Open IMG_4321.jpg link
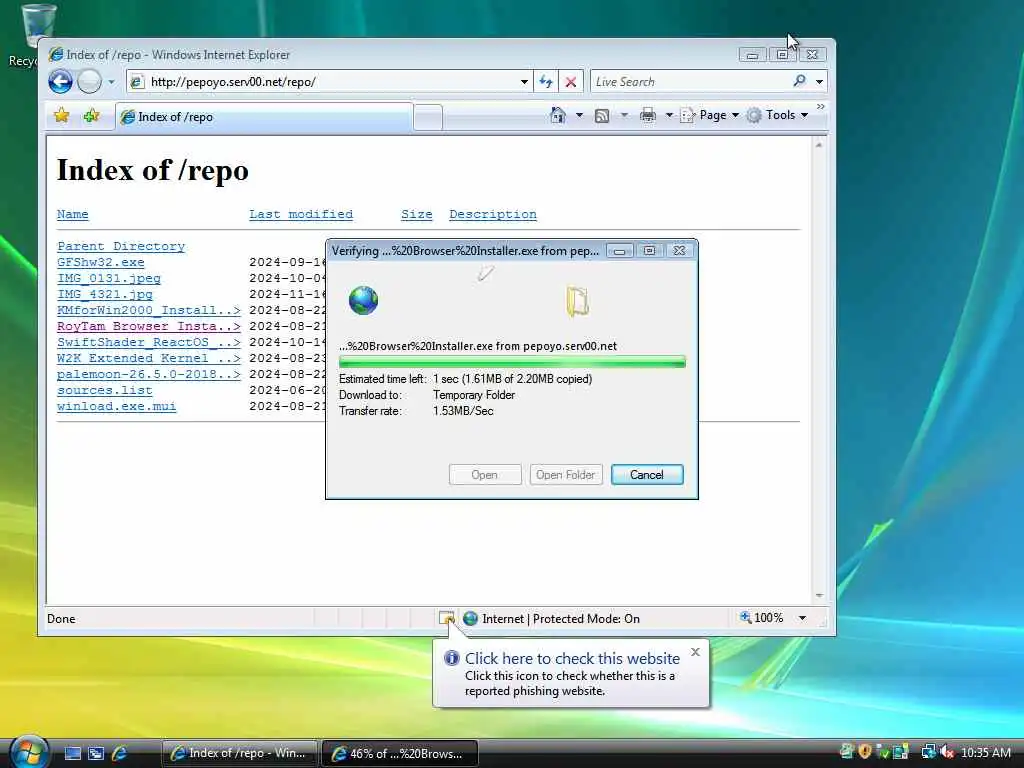 coord(104,294)
